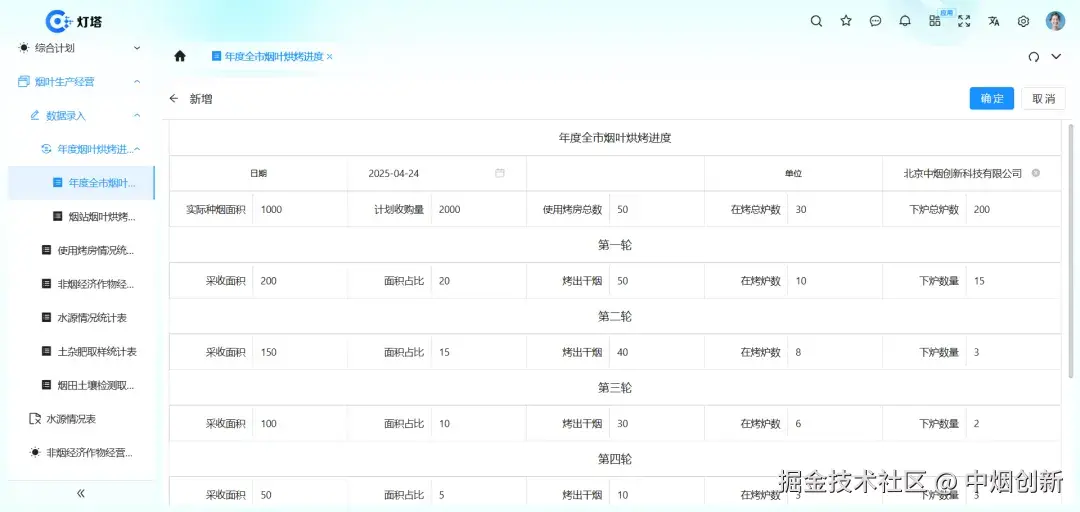The width and height of the screenshot is (1080, 512).
Task: Click 第一轮 在烤炉数 field 10
Action: tap(835, 281)
